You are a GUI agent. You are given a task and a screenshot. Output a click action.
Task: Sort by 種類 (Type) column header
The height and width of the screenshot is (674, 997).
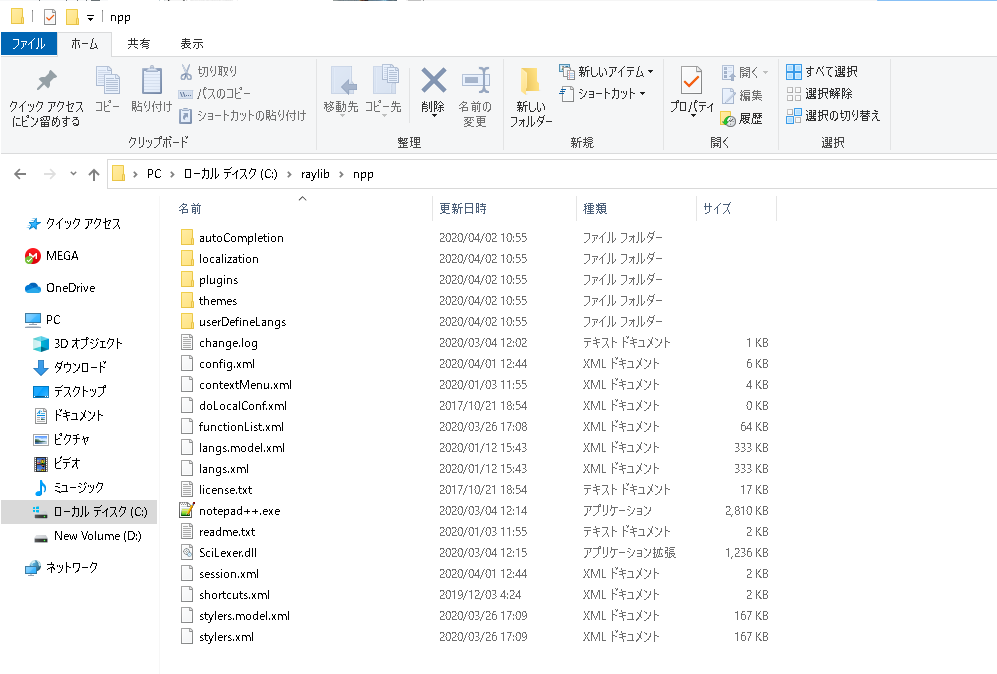click(595, 209)
